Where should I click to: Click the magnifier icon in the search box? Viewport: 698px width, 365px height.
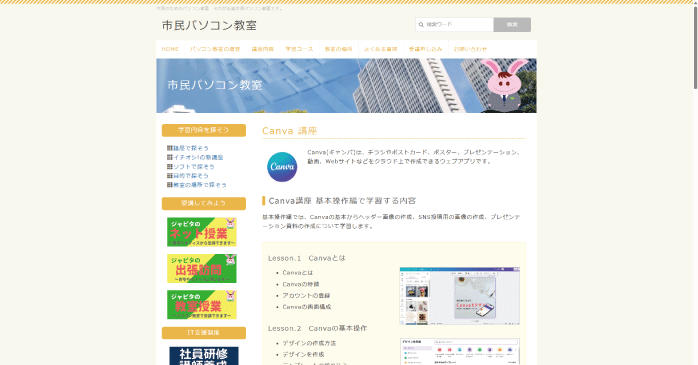[421, 25]
